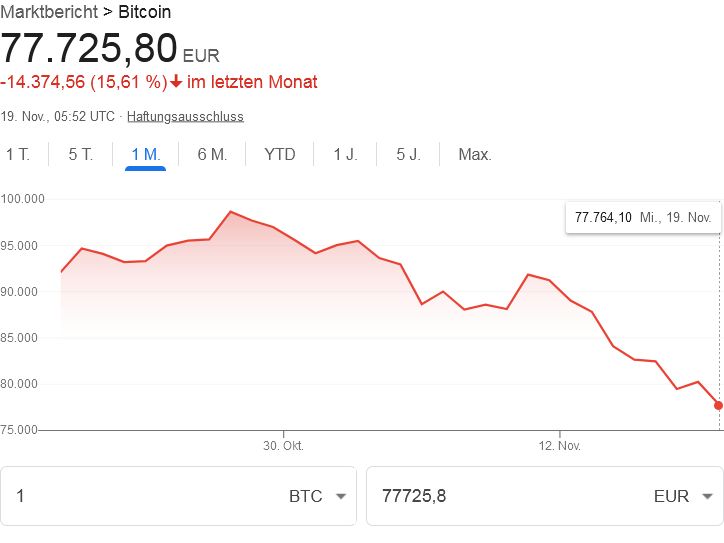Click the 30. Okt. date on the axis

pos(280,445)
